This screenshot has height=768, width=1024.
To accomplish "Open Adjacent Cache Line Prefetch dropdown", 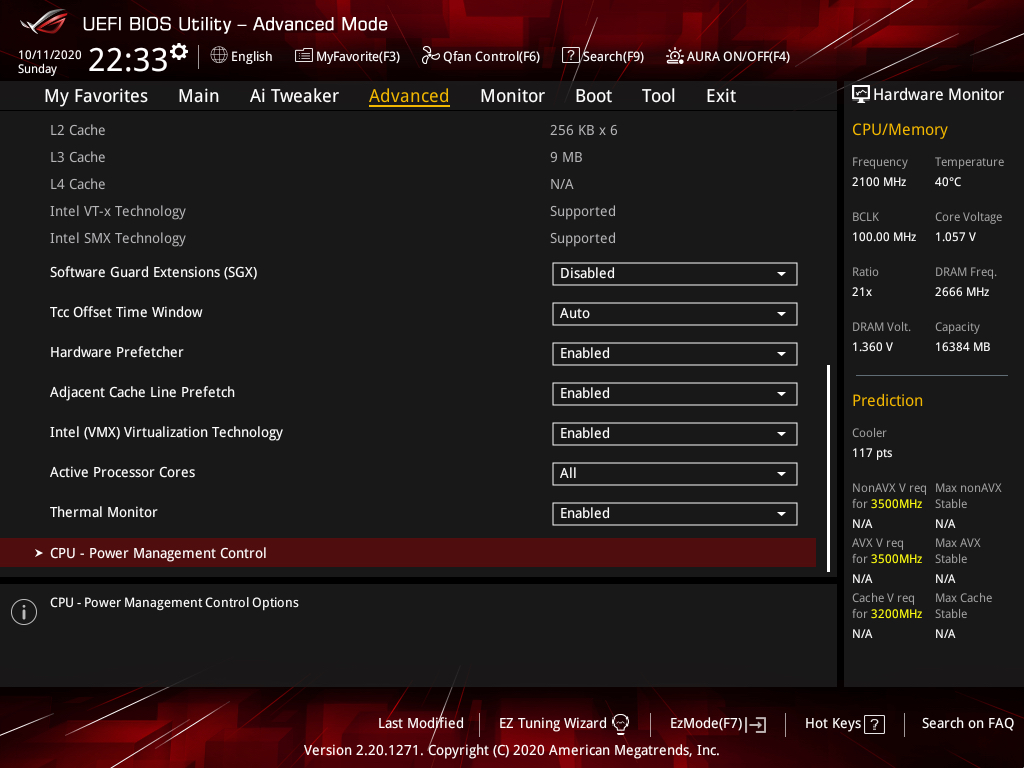I will [675, 394].
